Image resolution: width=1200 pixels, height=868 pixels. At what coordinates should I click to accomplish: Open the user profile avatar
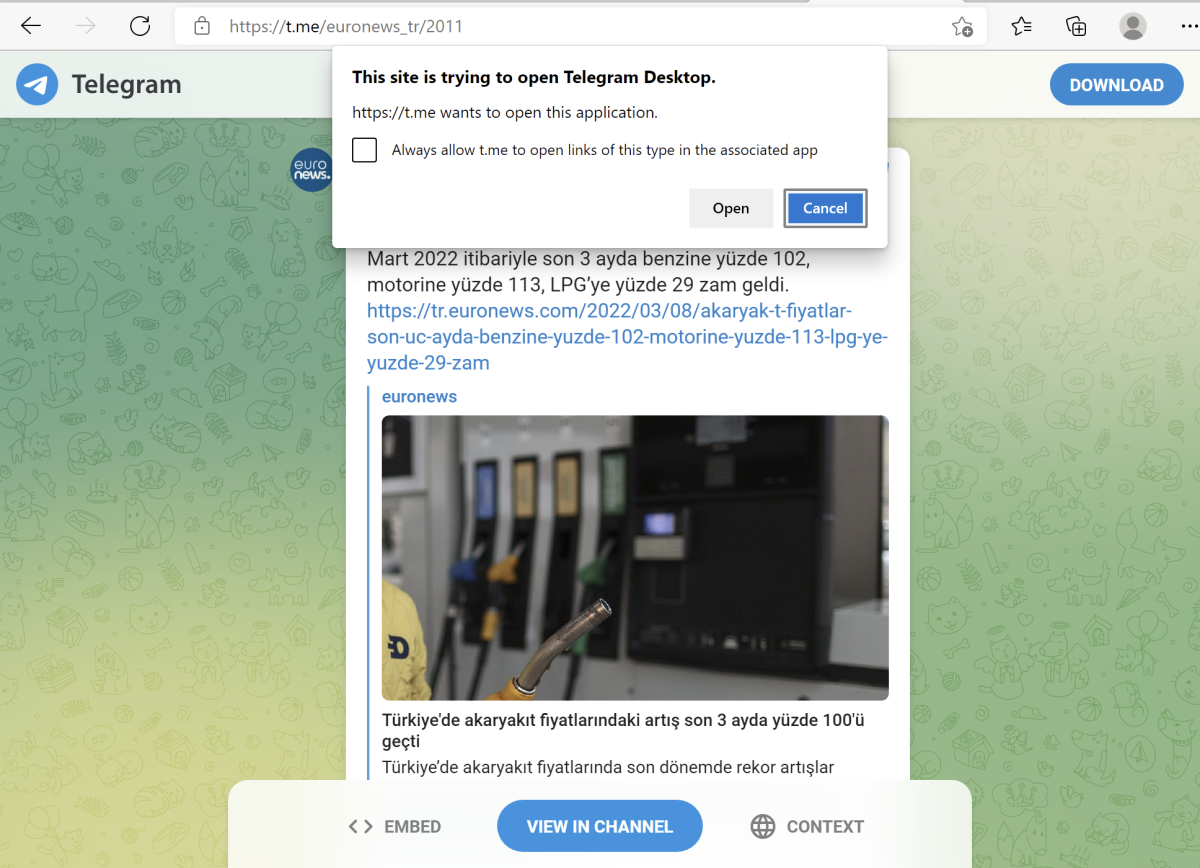tap(1132, 27)
